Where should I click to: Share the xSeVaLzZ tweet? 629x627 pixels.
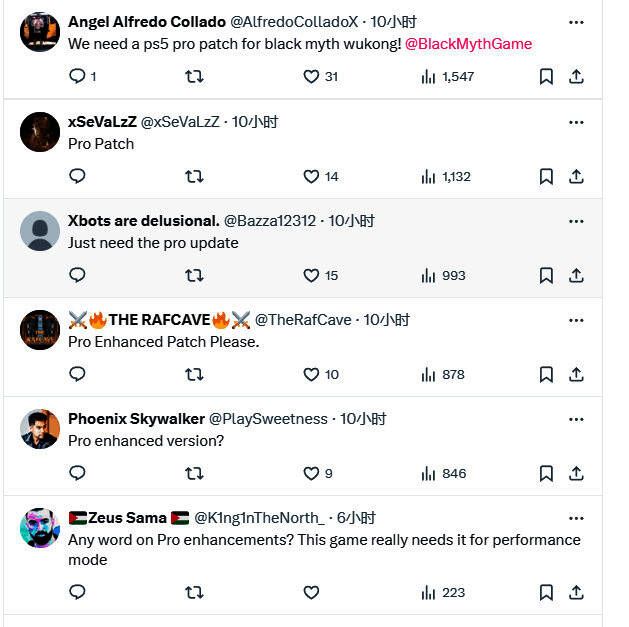576,176
